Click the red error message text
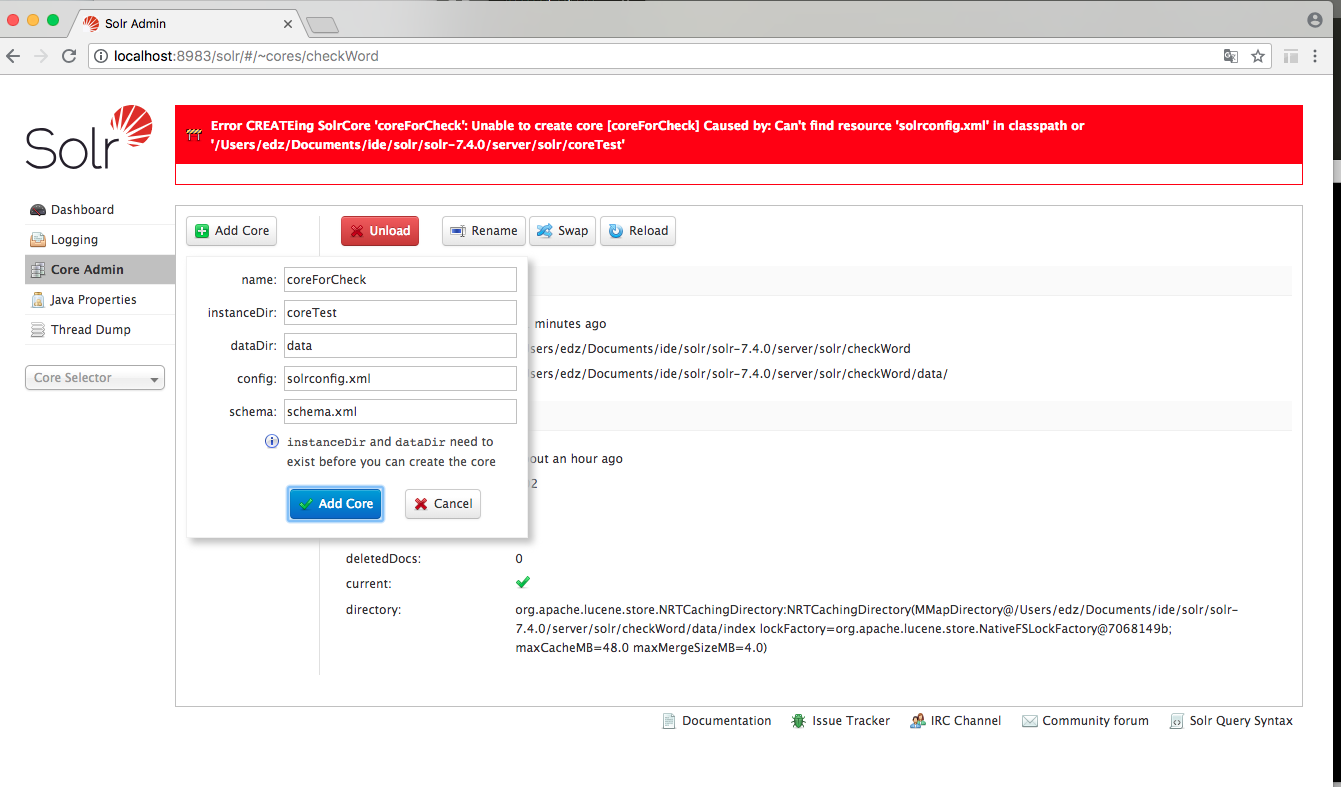Image resolution: width=1341 pixels, height=787 pixels. (648, 135)
